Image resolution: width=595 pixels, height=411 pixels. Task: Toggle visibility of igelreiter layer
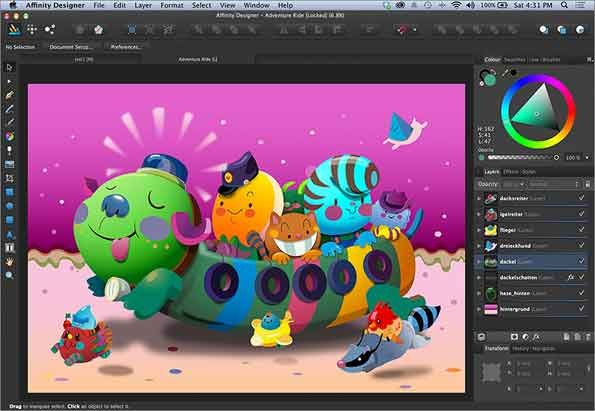click(581, 214)
